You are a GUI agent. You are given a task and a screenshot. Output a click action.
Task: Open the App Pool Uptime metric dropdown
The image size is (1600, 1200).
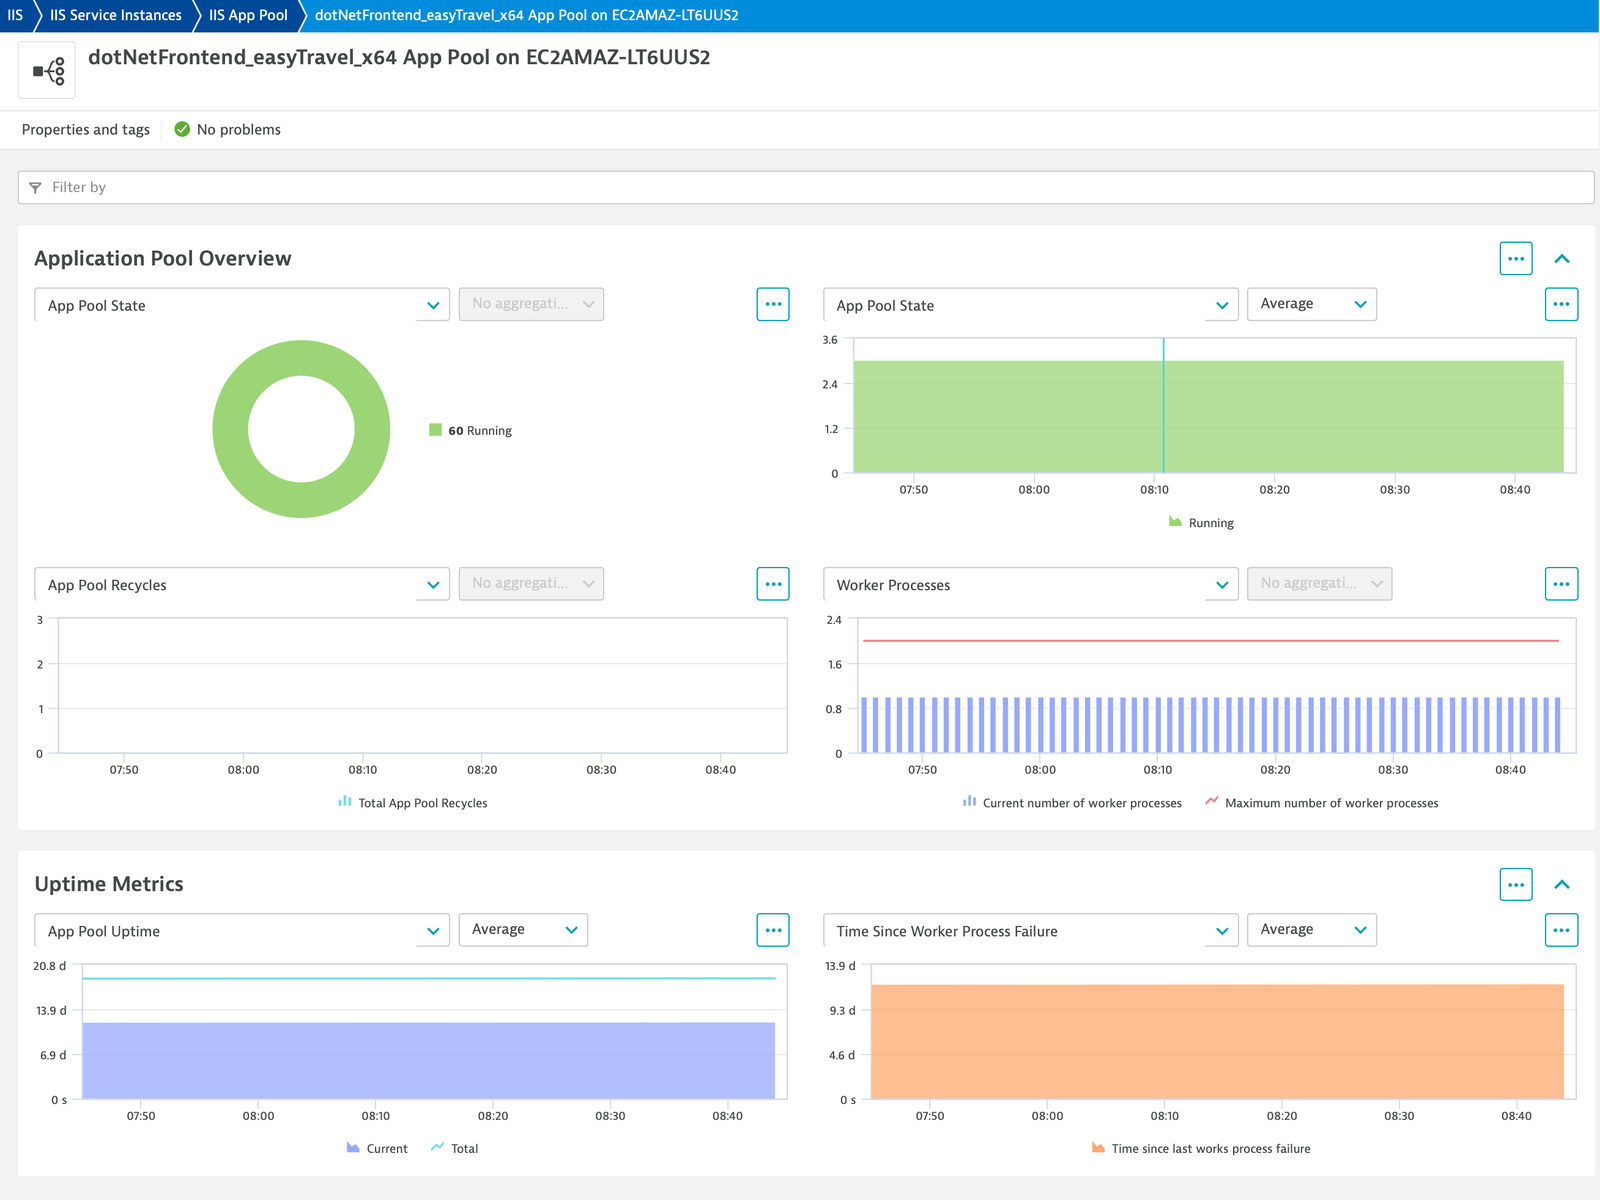(242, 931)
